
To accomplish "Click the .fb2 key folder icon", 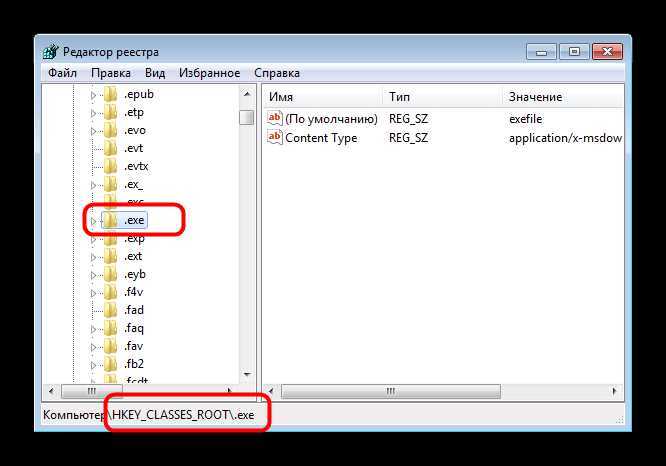I will tap(110, 364).
